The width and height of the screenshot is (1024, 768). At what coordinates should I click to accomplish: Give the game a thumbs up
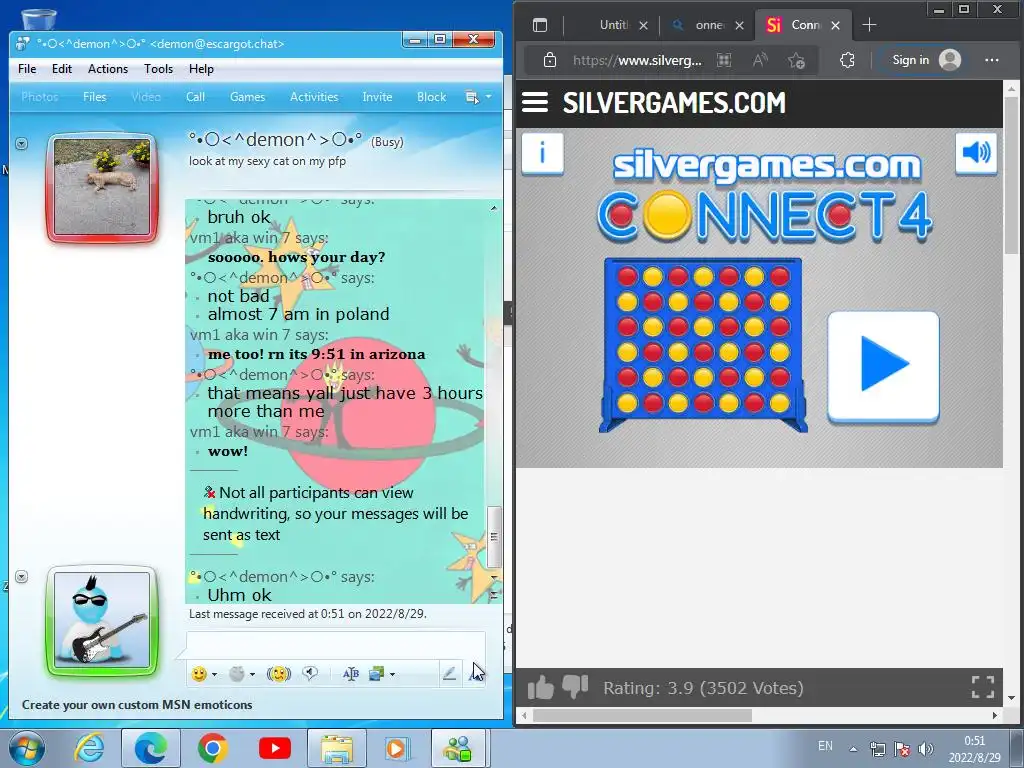541,688
